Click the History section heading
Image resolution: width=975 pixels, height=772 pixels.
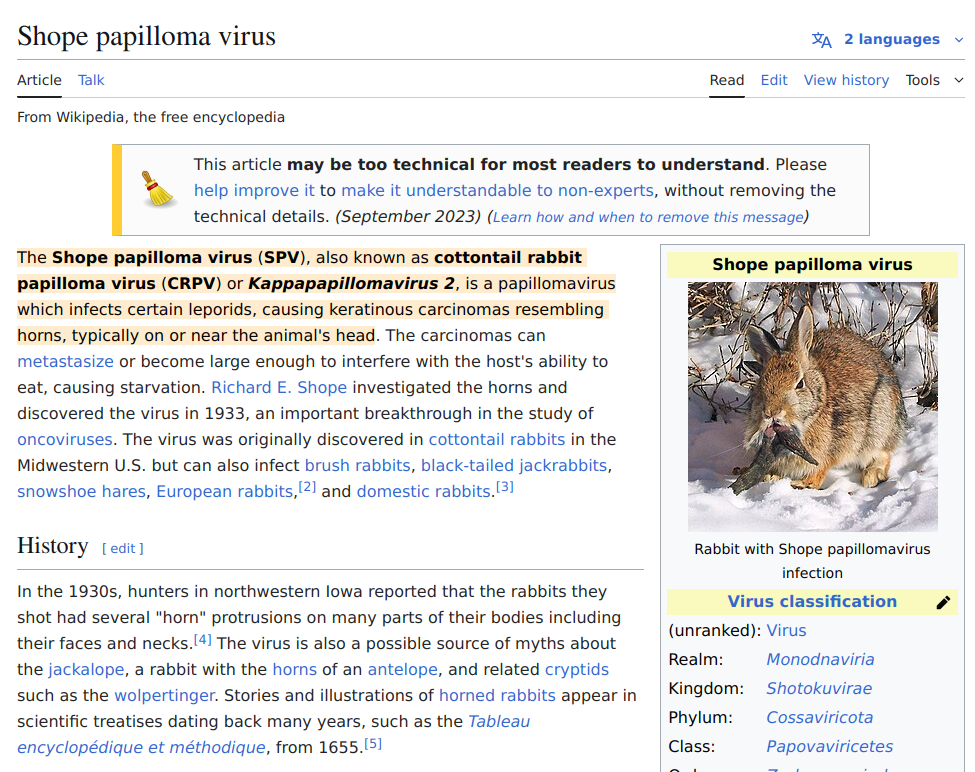point(53,546)
